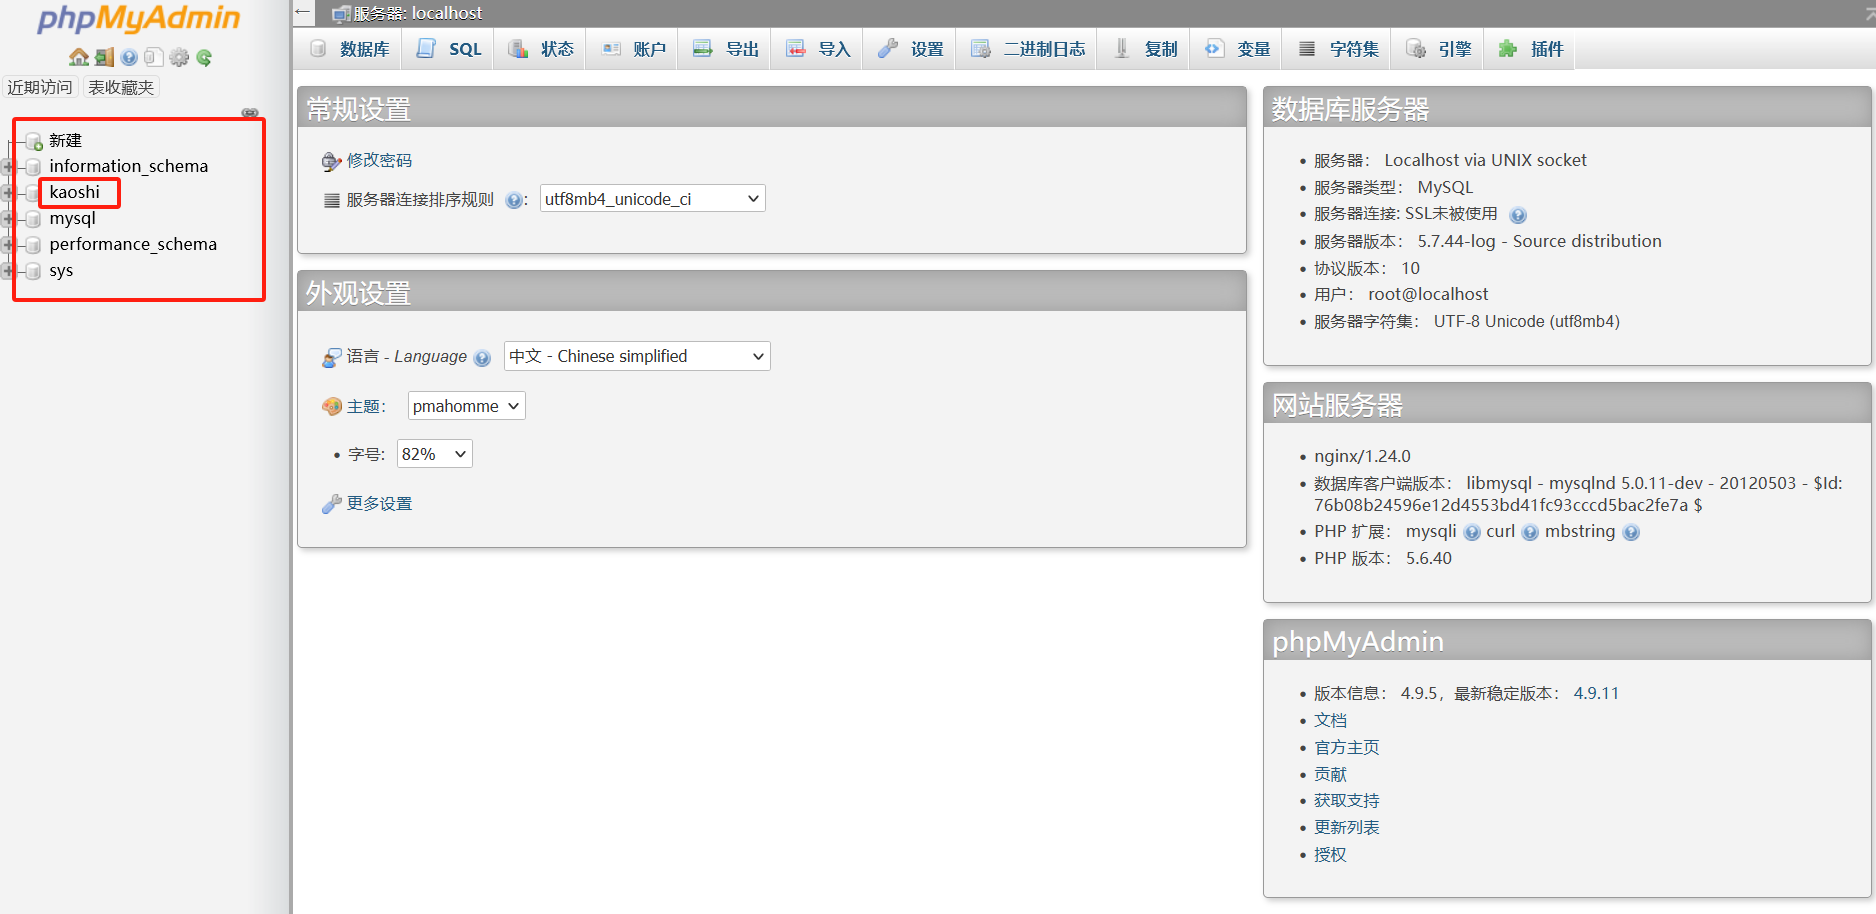Click the 修改密码 link

click(379, 161)
